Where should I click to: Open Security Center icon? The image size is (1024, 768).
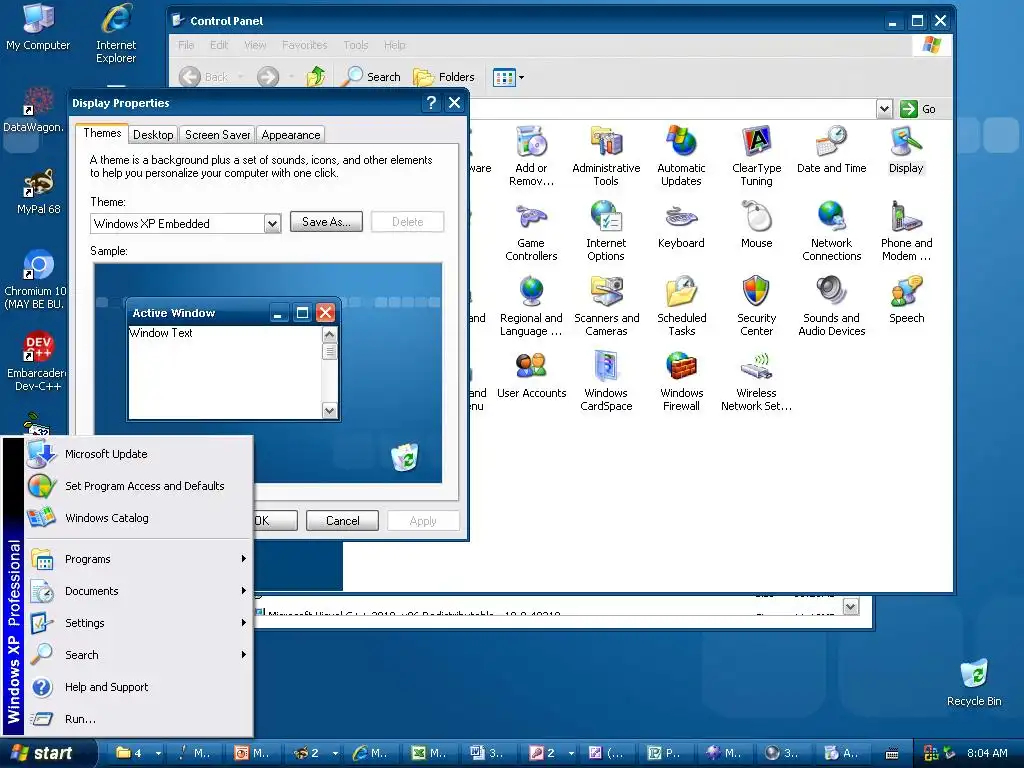pyautogui.click(x=756, y=306)
